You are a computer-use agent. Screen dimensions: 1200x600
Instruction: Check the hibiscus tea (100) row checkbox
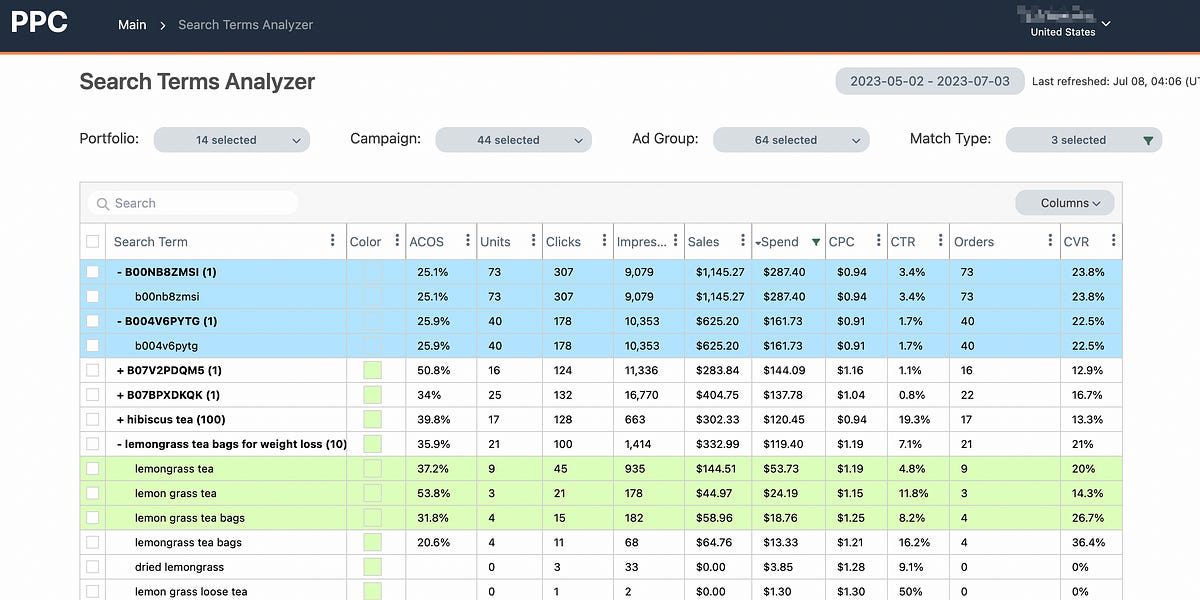point(93,419)
